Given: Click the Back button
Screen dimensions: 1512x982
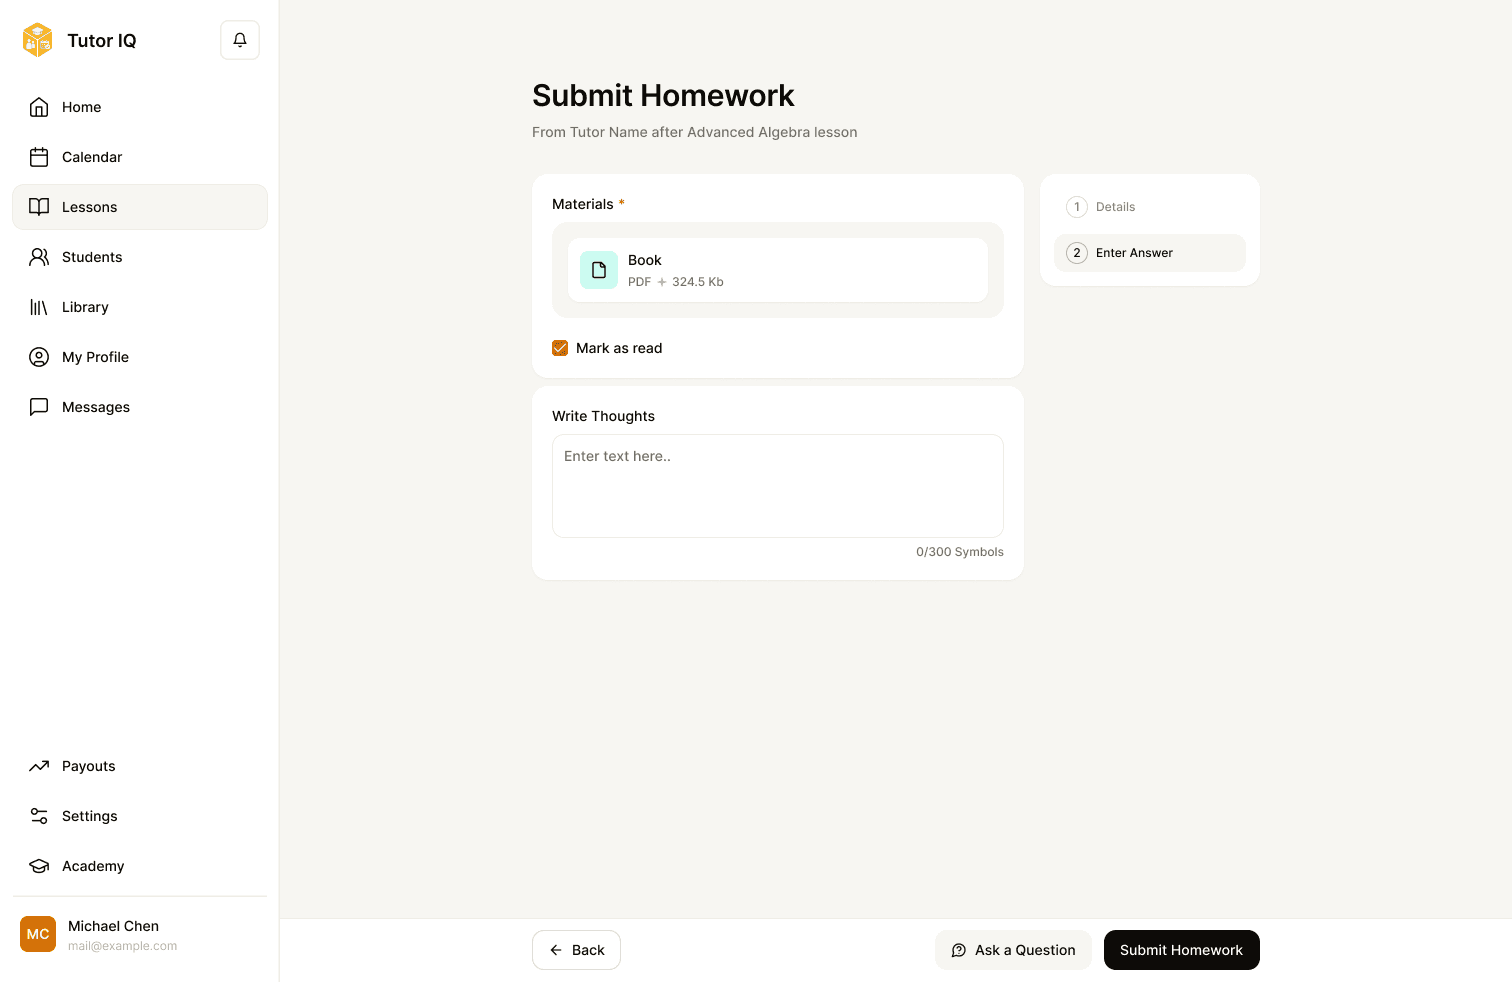Looking at the screenshot, I should [x=576, y=950].
